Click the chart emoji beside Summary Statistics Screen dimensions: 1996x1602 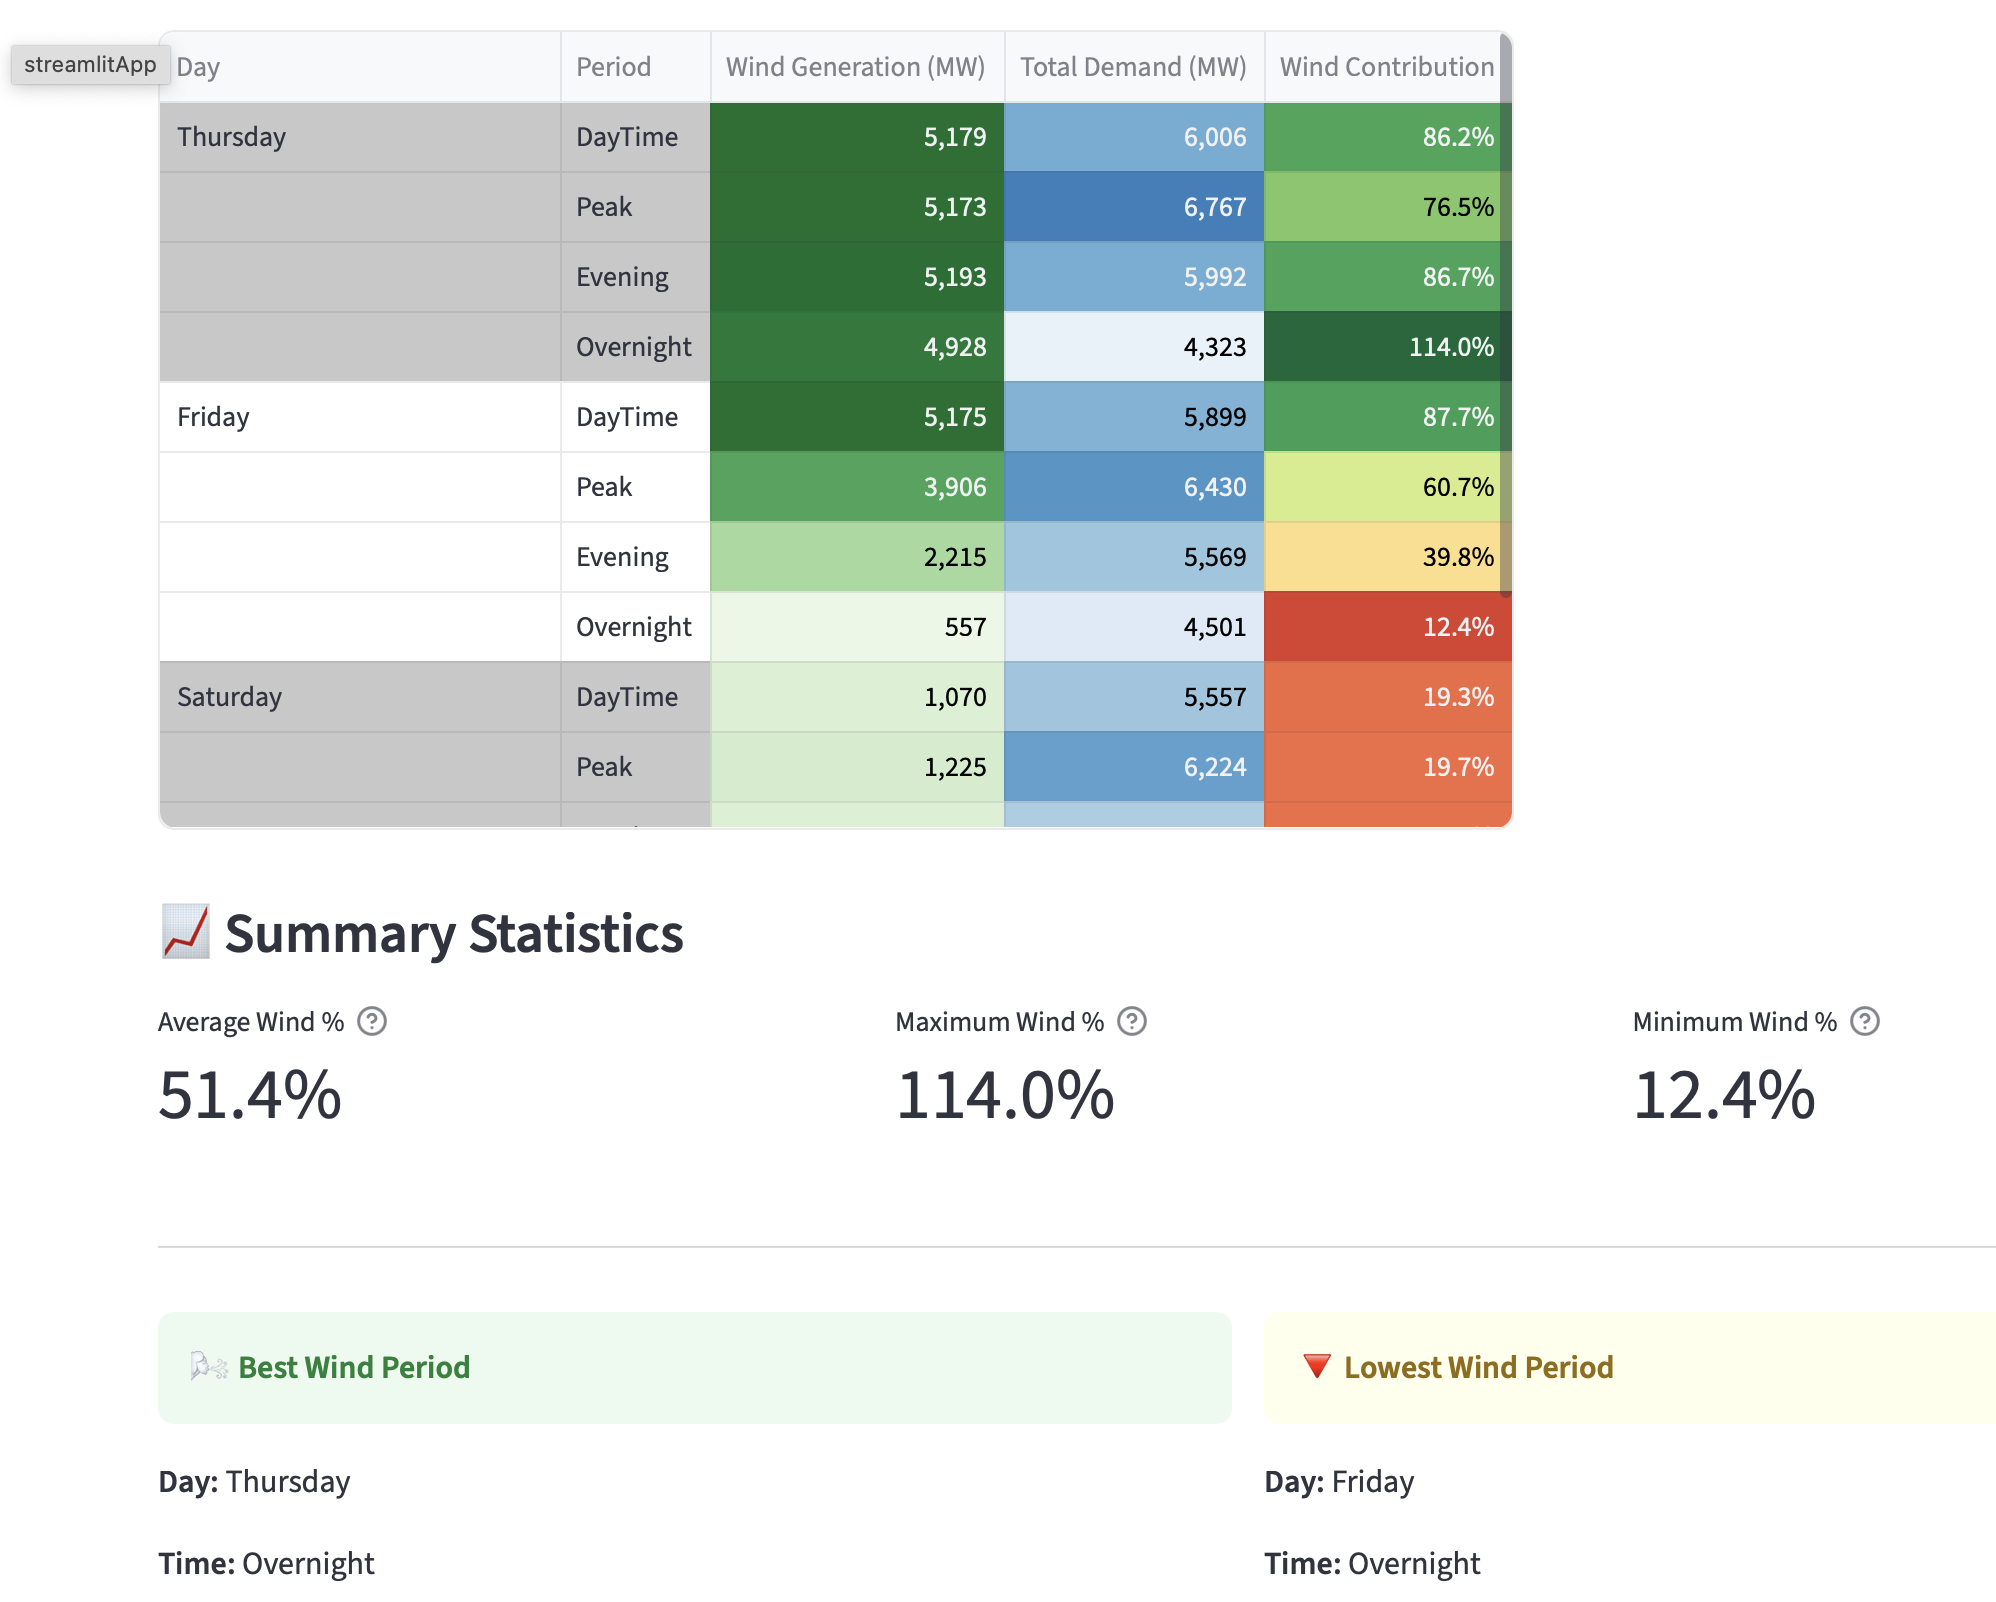[186, 932]
